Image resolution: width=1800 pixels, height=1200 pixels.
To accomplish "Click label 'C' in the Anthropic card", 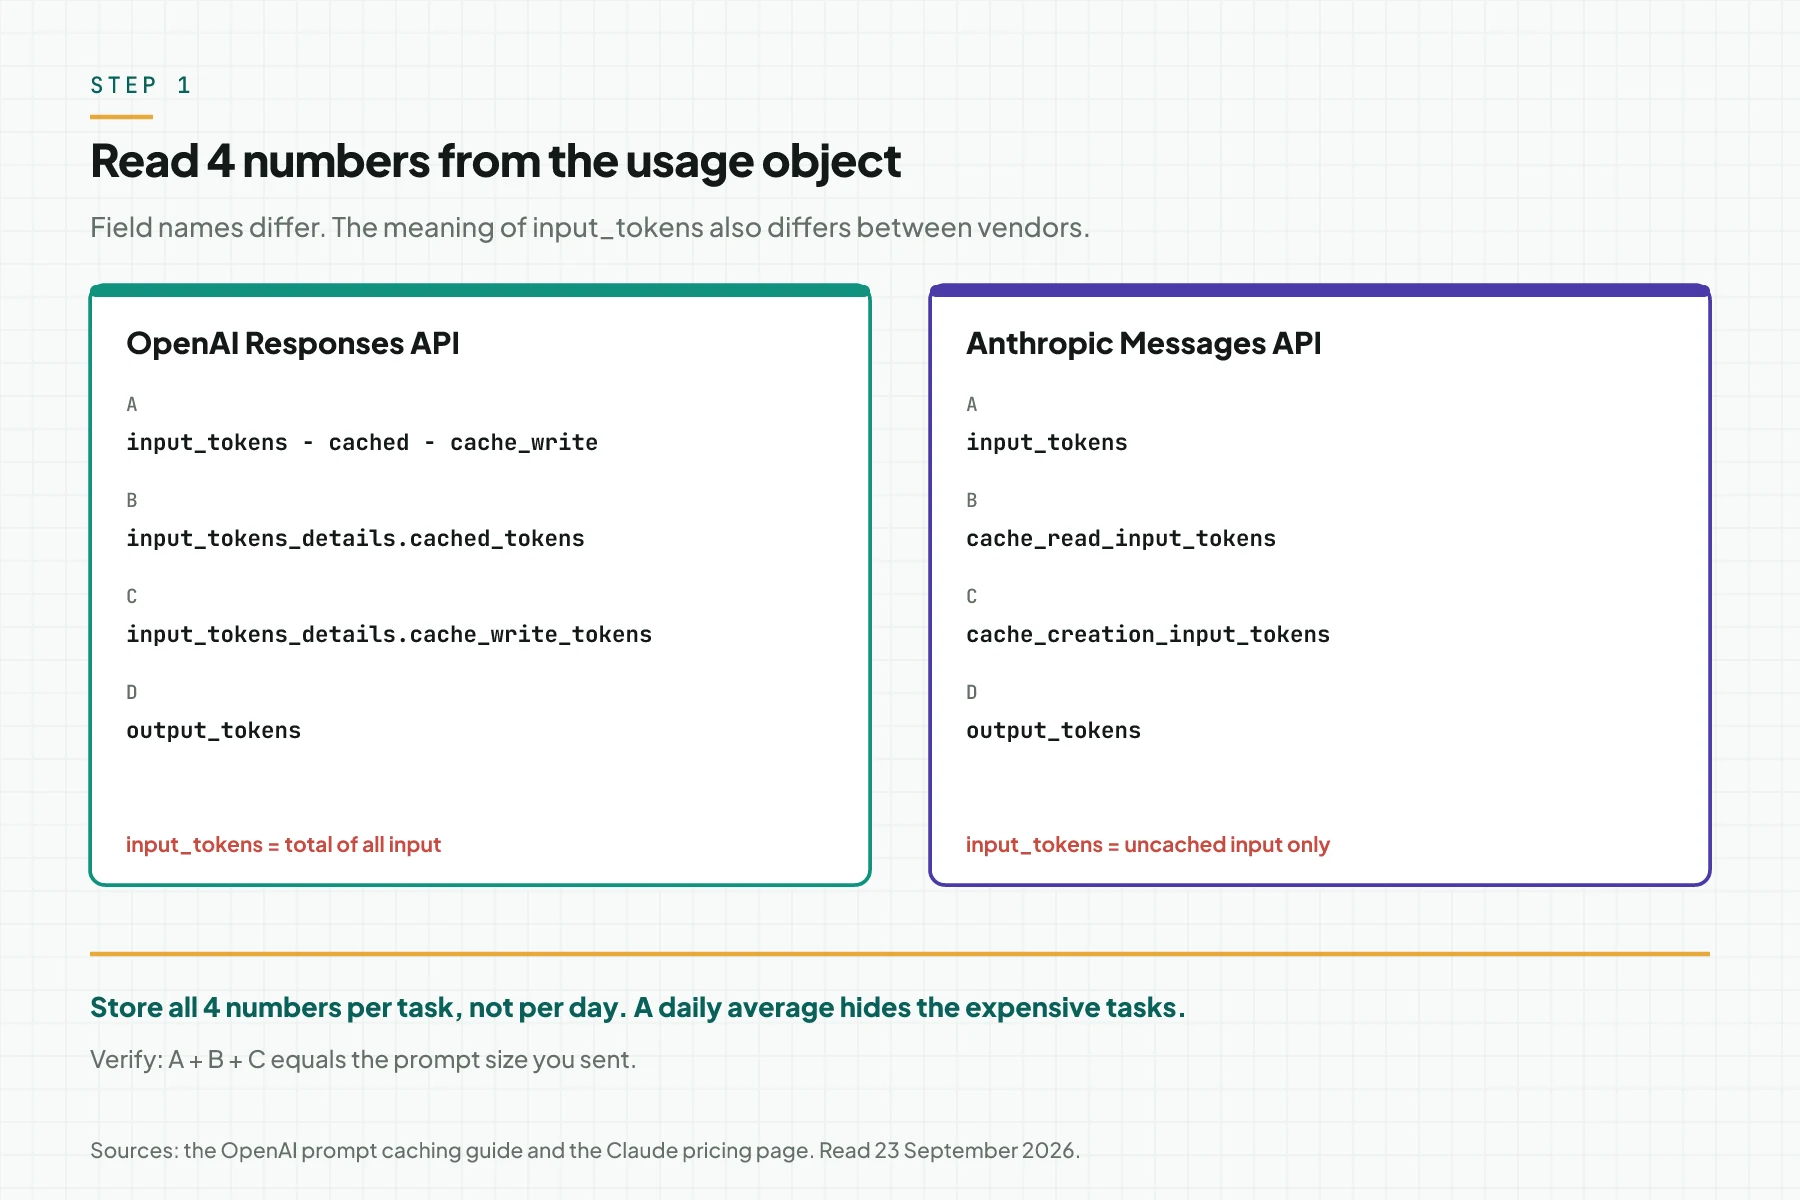I will coord(972,596).
